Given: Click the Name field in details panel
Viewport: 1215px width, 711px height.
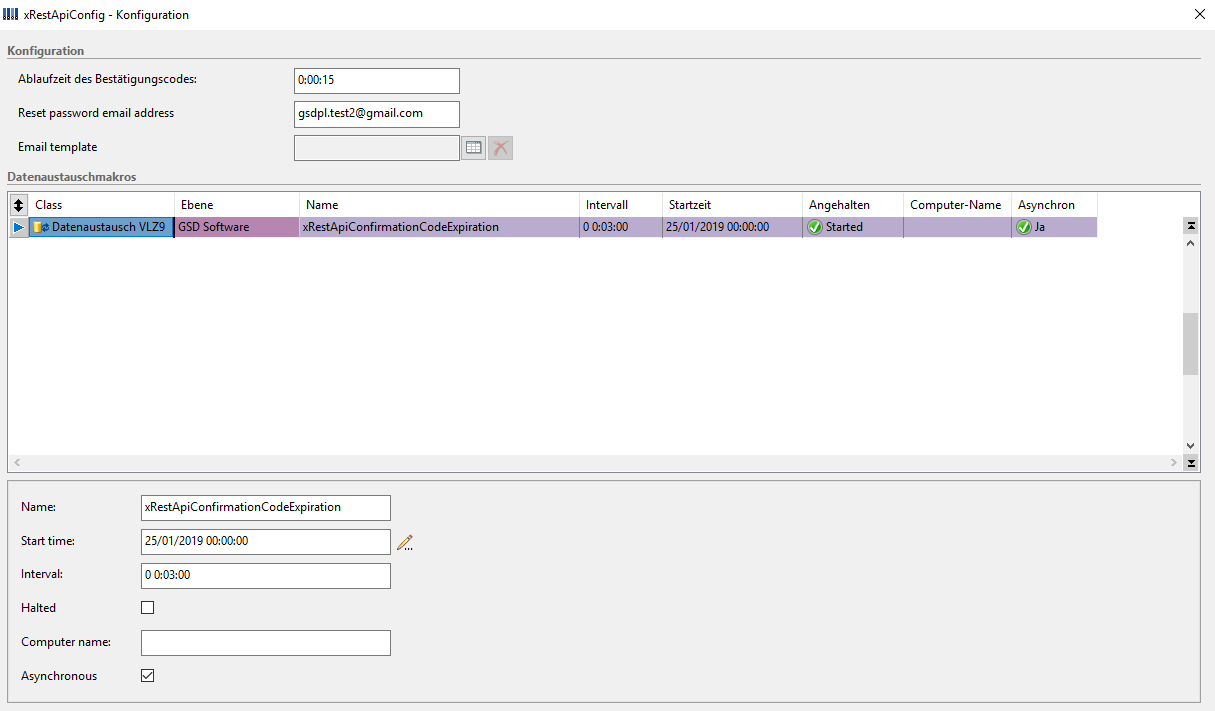Looking at the screenshot, I should point(266,508).
